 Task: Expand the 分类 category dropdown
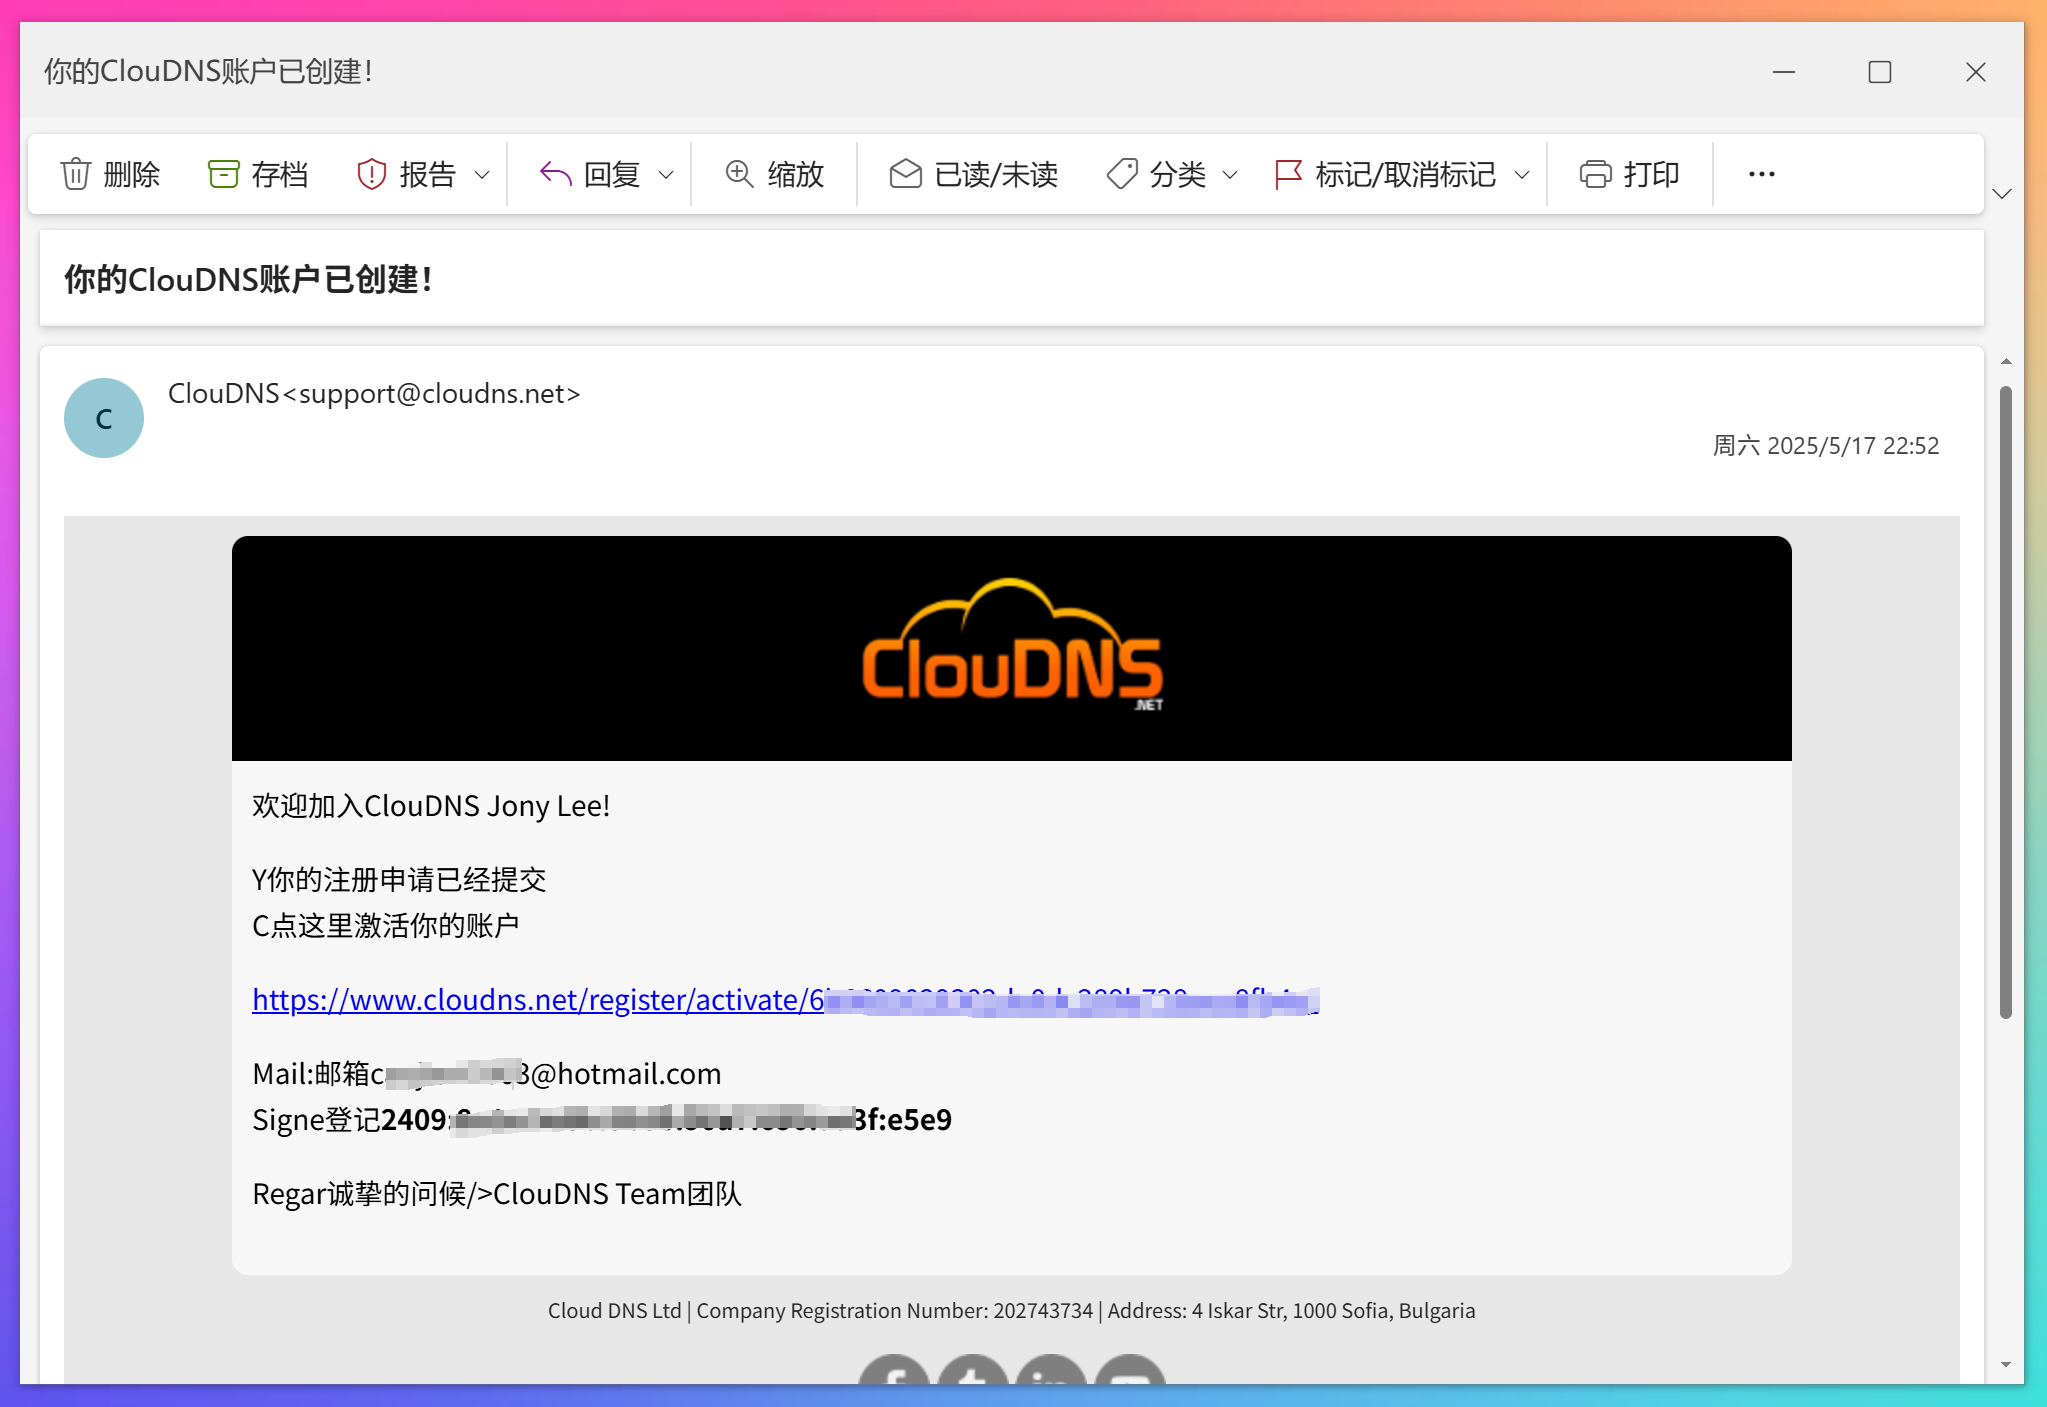[x=1230, y=173]
